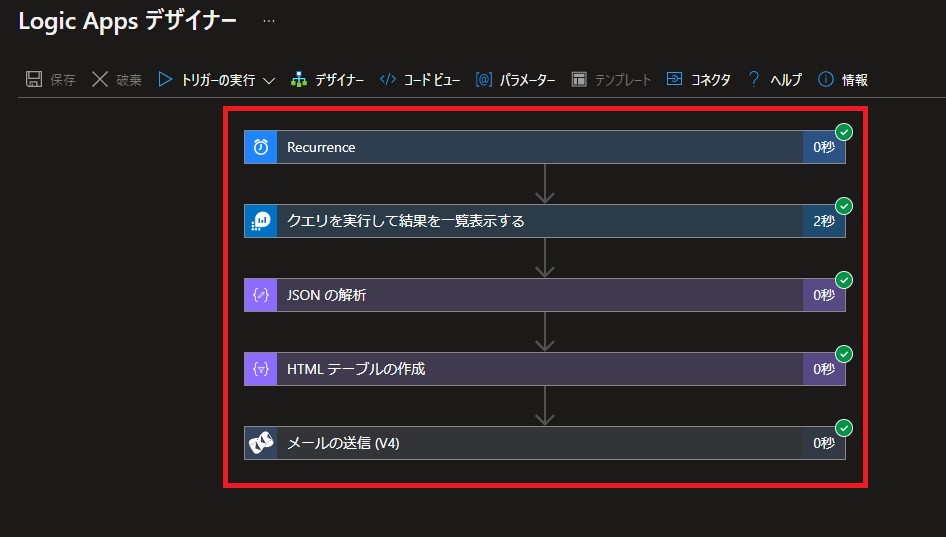Expand the メールの送信 (V4) step
The width and height of the screenshot is (946, 537).
pyautogui.click(x=544, y=443)
